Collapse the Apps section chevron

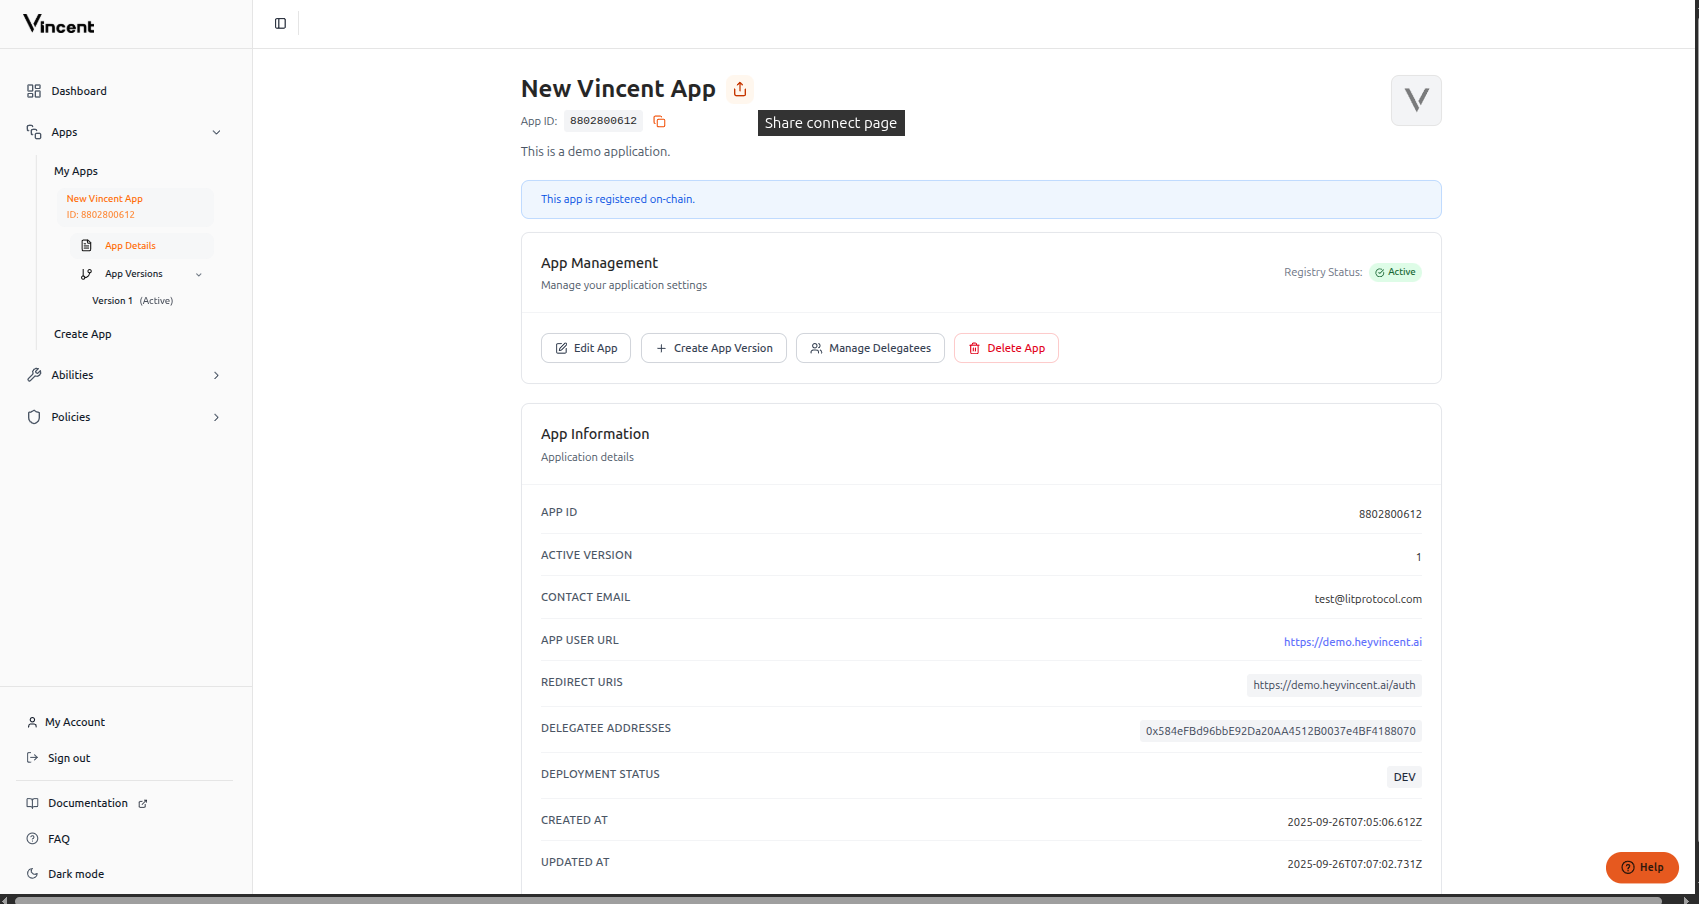(217, 131)
